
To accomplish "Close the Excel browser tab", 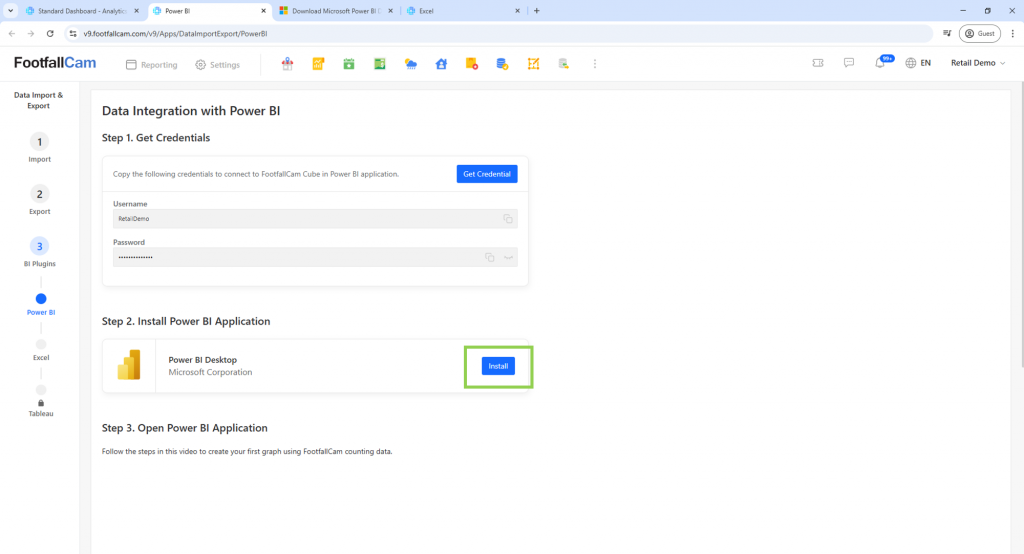I will tap(517, 11).
